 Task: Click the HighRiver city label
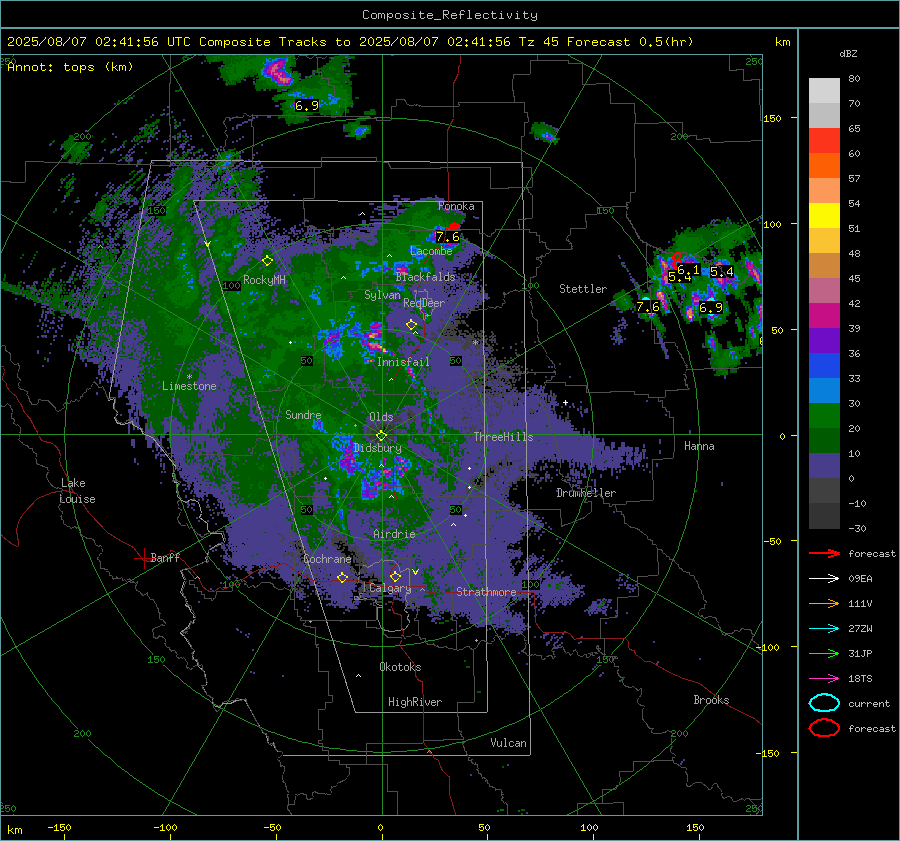coord(415,702)
